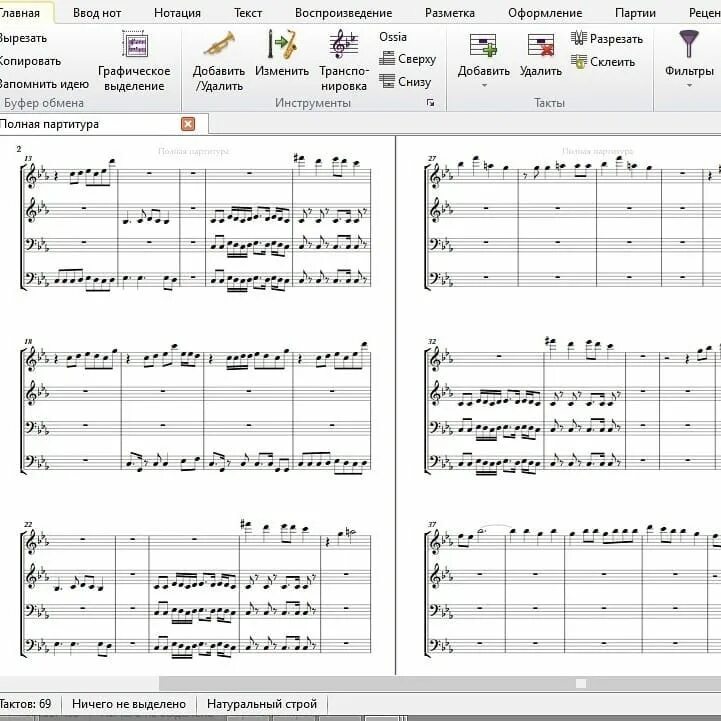Click bar number 27 on right page
This screenshot has height=721, width=721.
[x=432, y=159]
